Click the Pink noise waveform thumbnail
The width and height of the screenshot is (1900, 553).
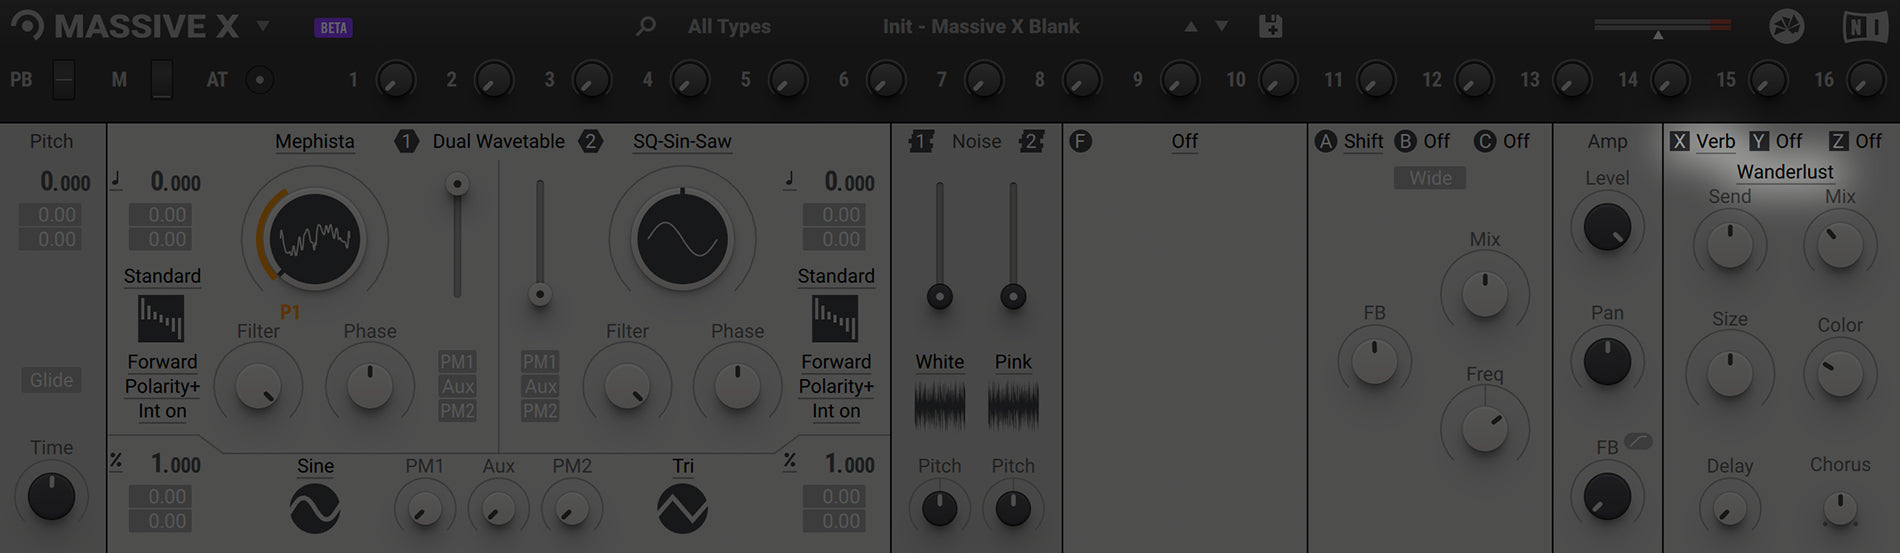coord(1013,405)
